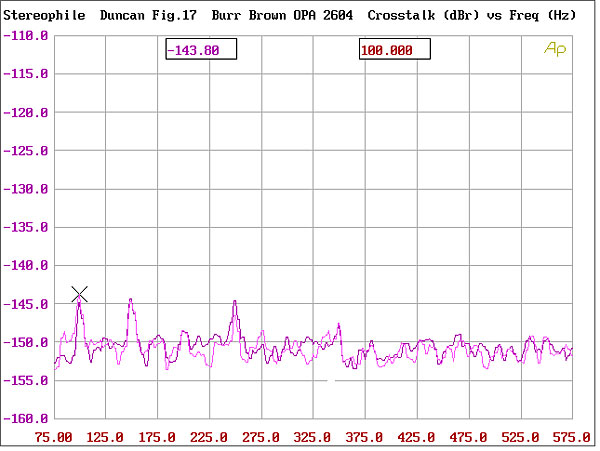Click the -140.0 y-axis label
Image resolution: width=600 pixels, height=451 pixels.
tap(26, 265)
